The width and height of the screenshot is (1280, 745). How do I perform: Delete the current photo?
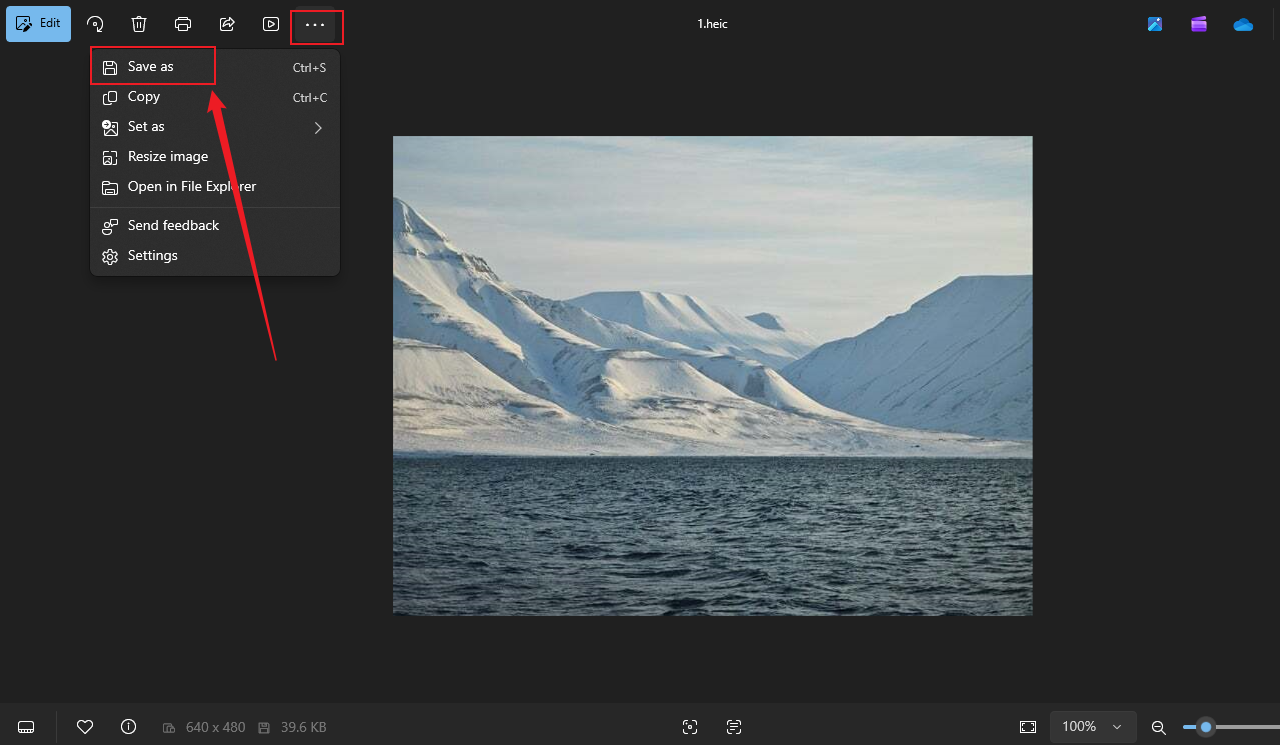tap(139, 23)
